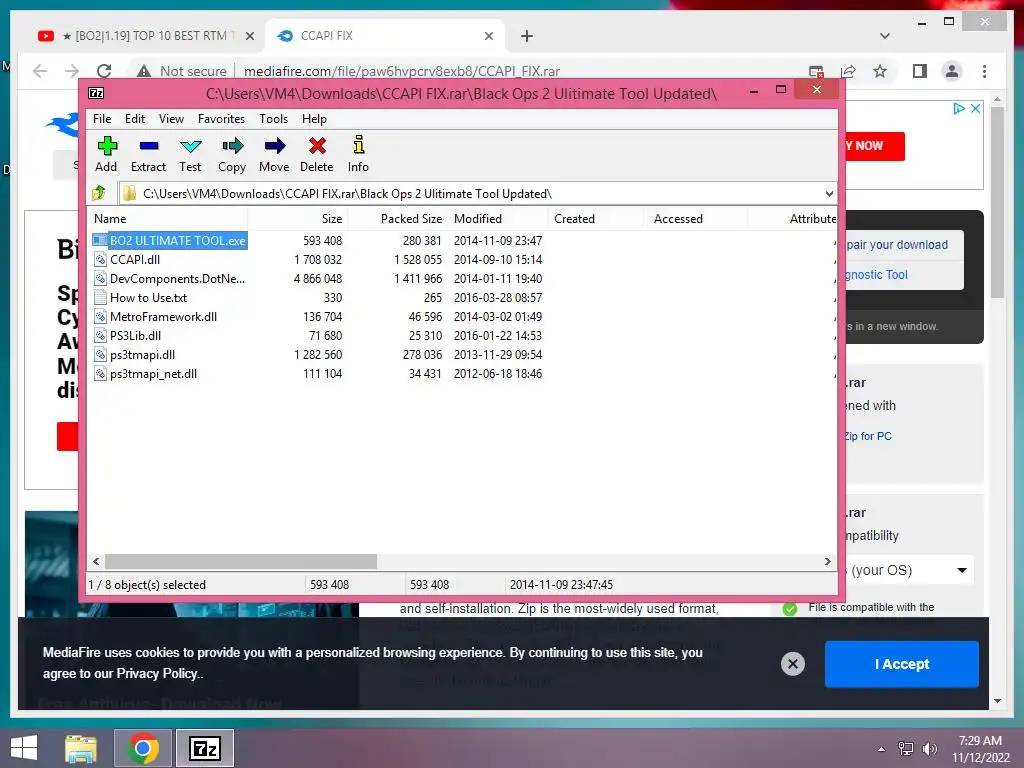Click the Not secure warning icon

[x=144, y=71]
